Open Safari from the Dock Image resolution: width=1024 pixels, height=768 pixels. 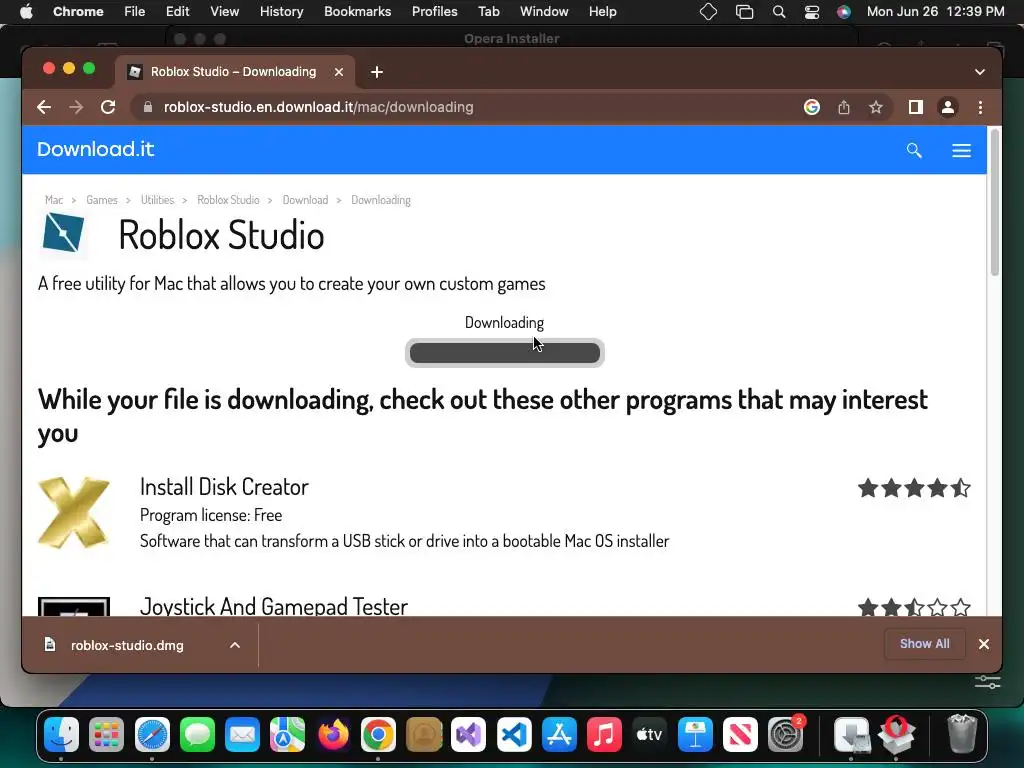152,735
